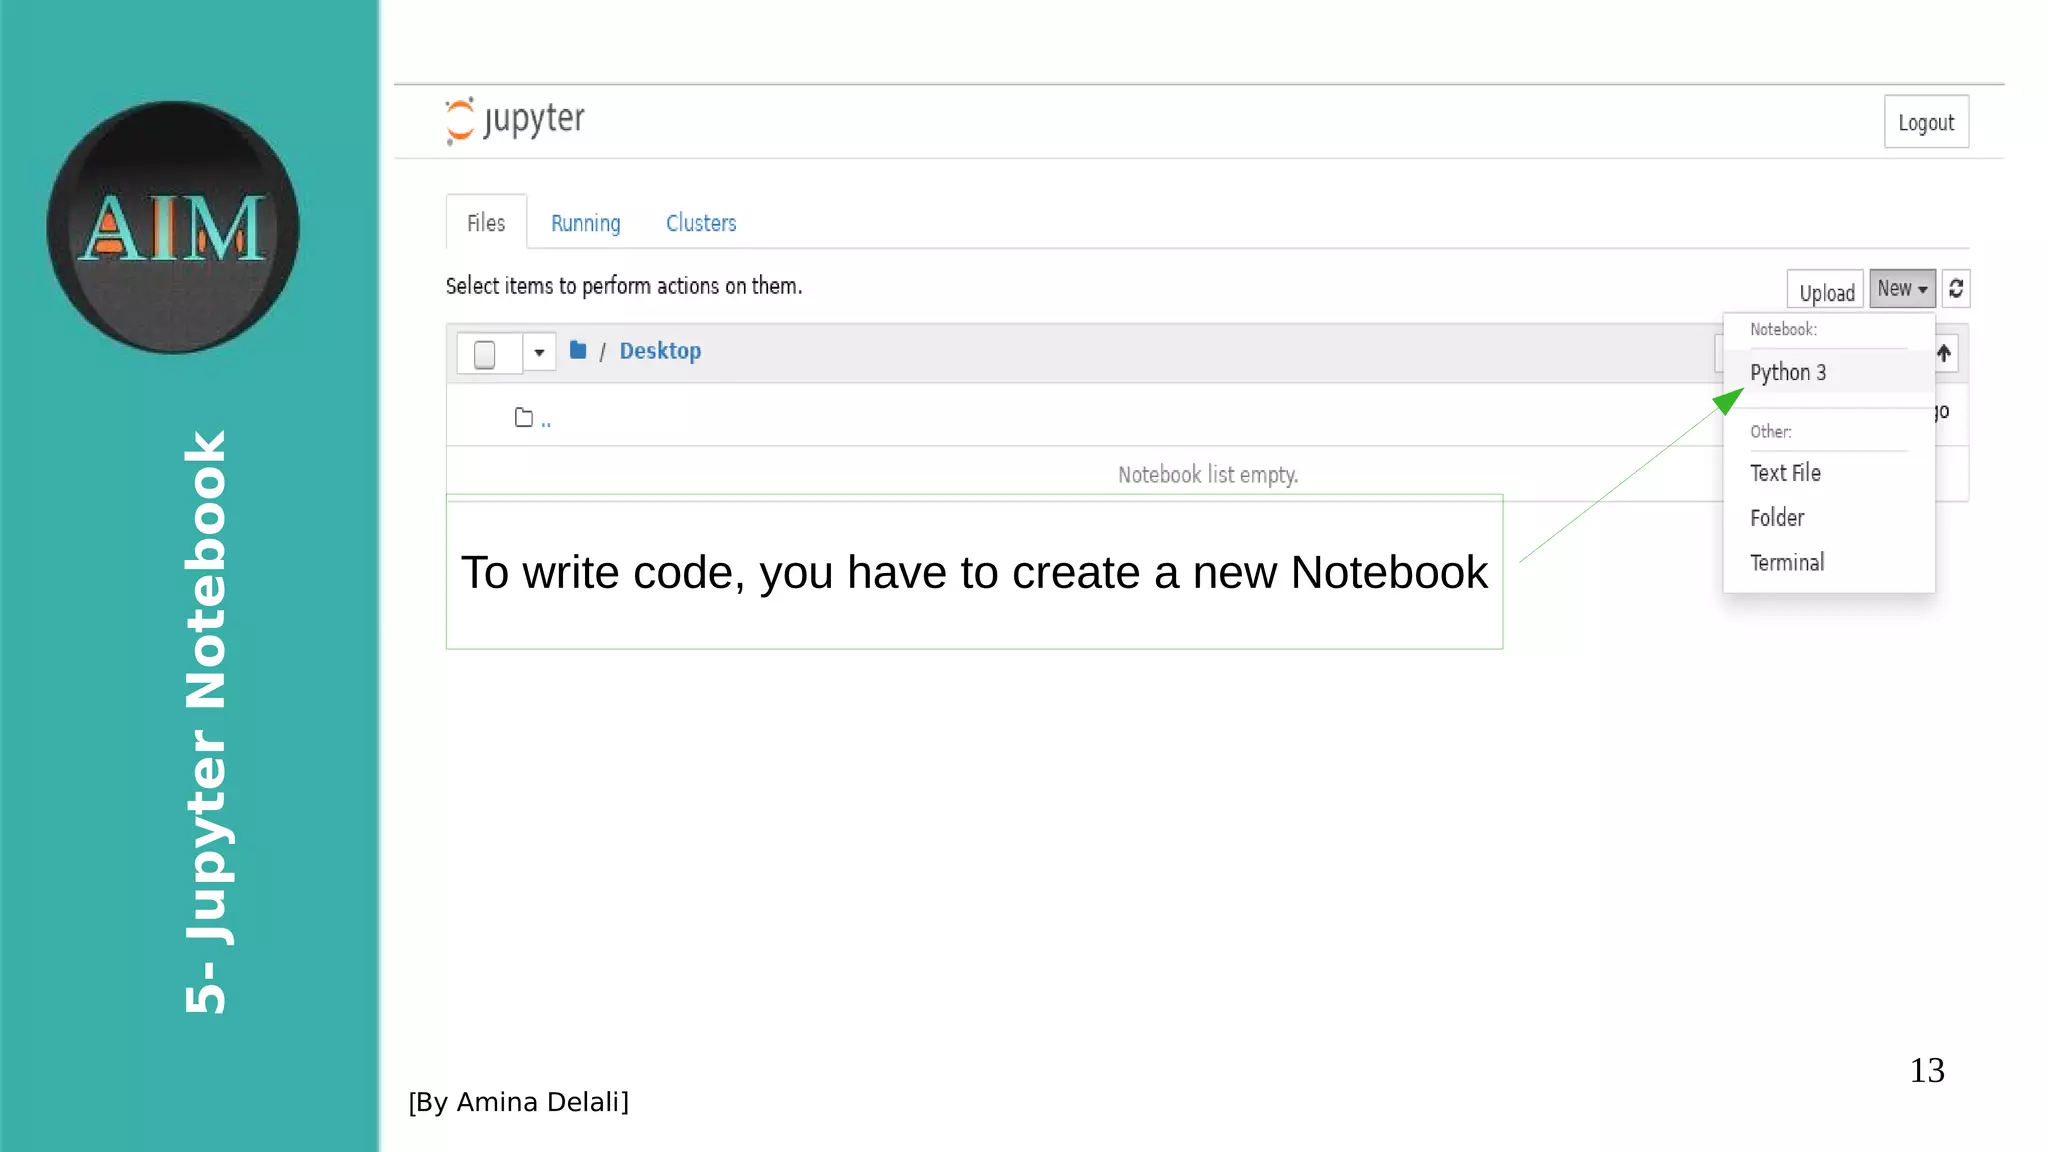Open the Clusters tab

pyautogui.click(x=701, y=223)
